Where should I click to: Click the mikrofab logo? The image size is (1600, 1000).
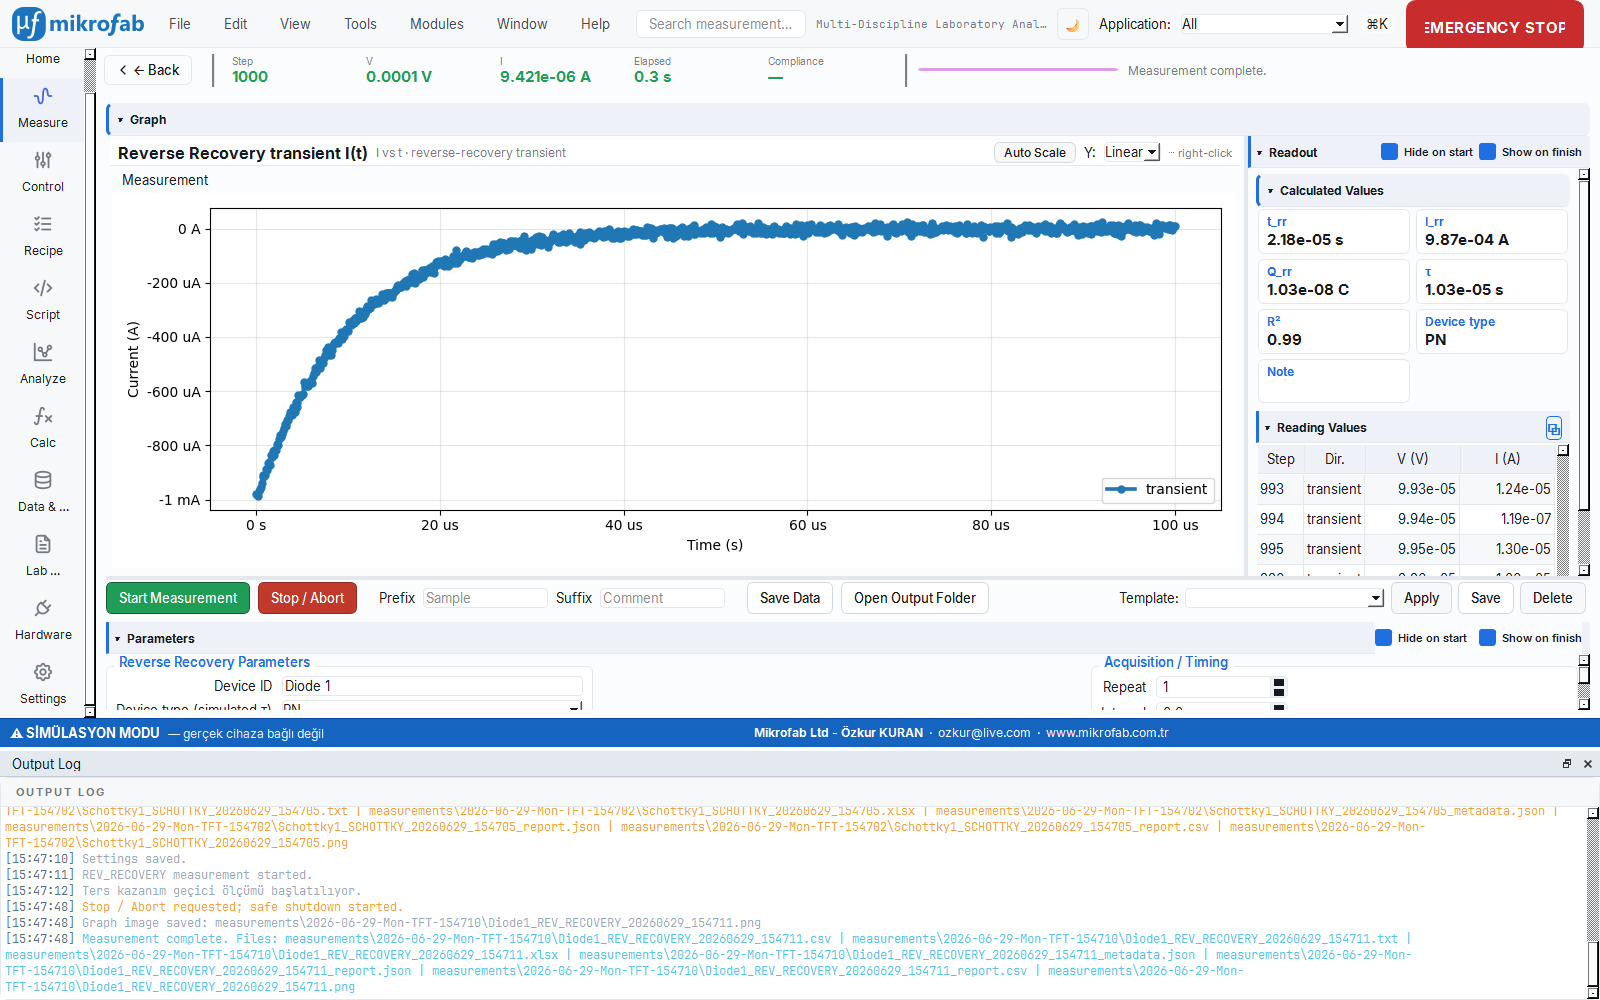pyautogui.click(x=78, y=24)
